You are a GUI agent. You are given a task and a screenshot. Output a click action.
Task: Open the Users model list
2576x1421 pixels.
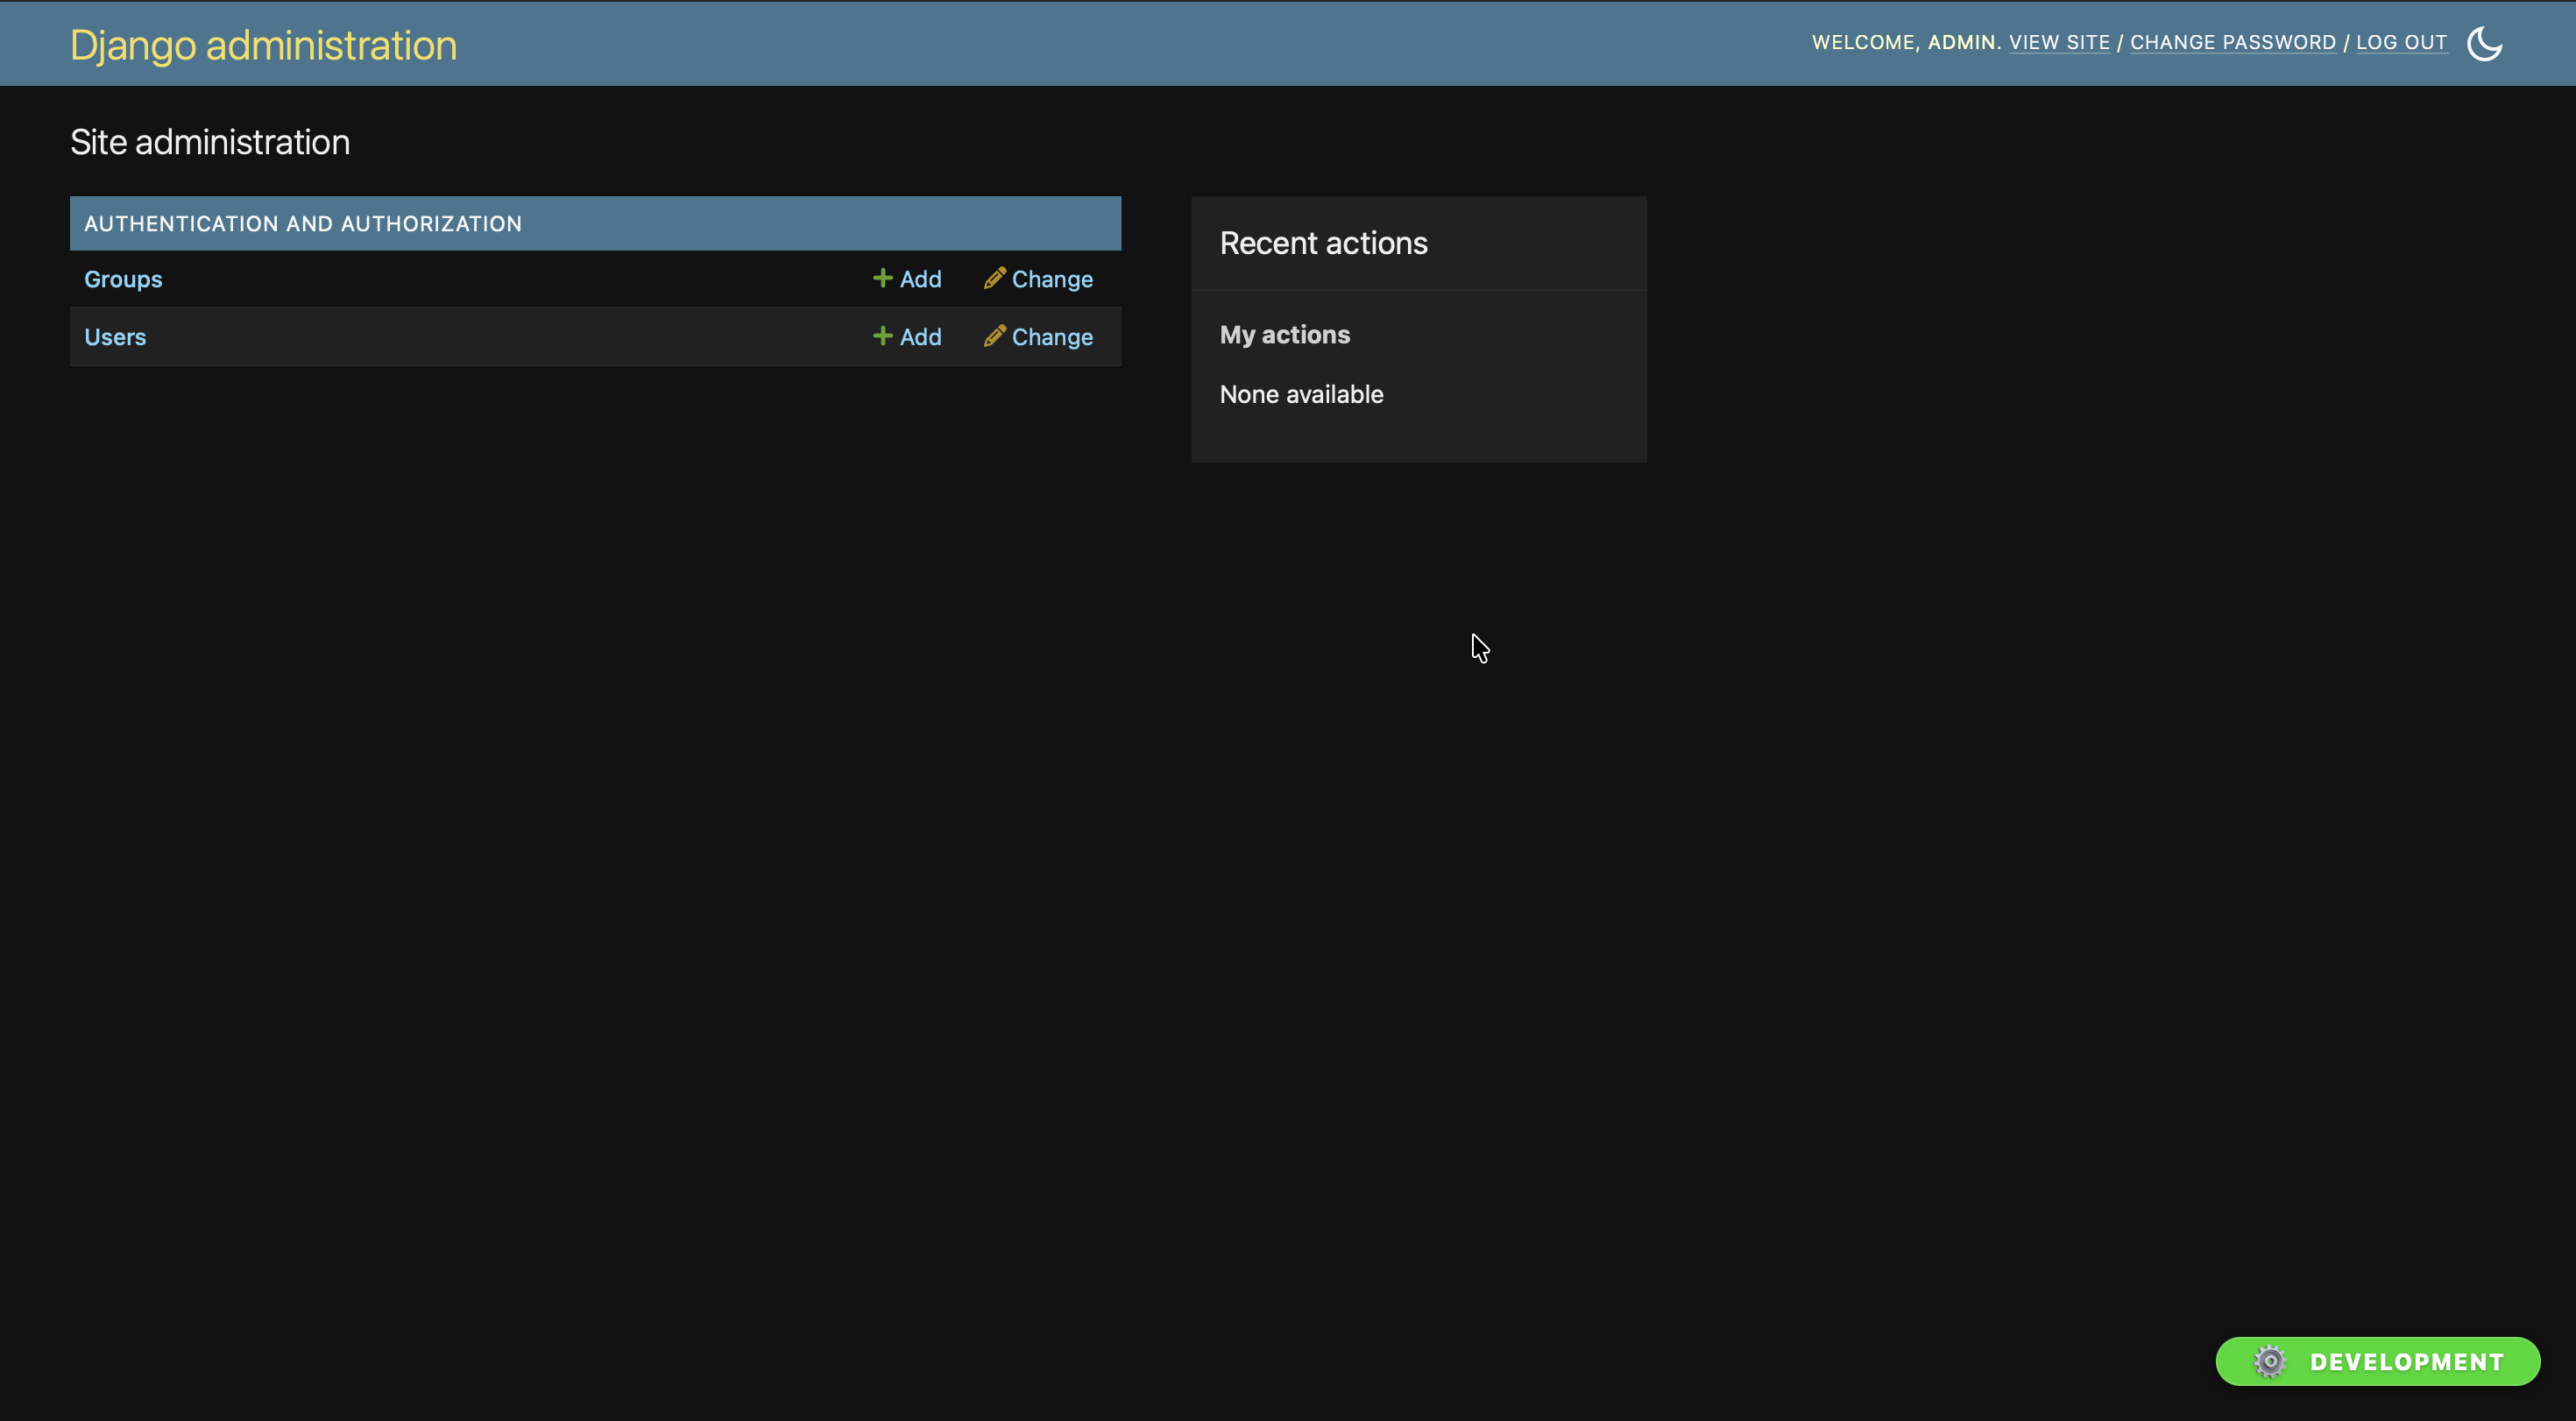[115, 337]
